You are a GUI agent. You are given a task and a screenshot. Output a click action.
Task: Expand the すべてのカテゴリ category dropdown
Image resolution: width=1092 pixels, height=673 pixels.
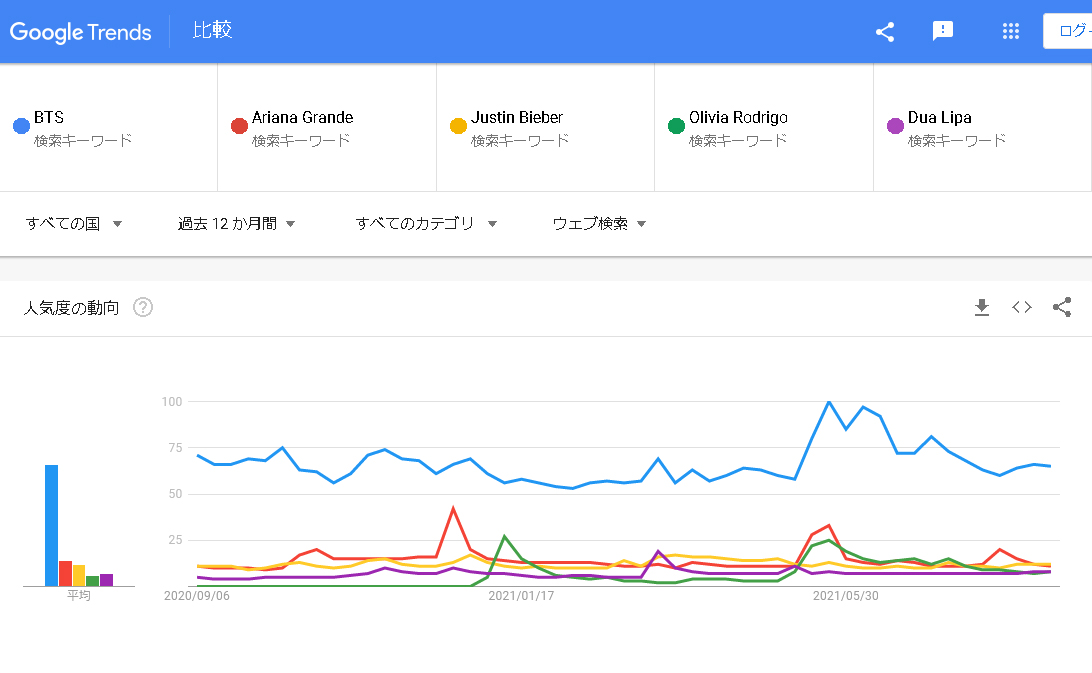click(x=426, y=224)
